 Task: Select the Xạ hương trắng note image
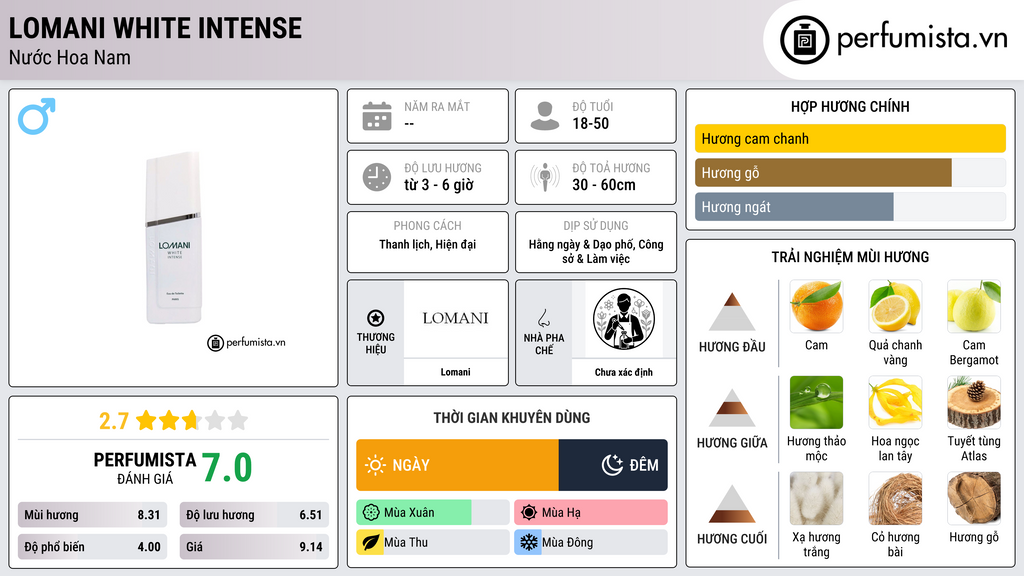pyautogui.click(x=816, y=498)
